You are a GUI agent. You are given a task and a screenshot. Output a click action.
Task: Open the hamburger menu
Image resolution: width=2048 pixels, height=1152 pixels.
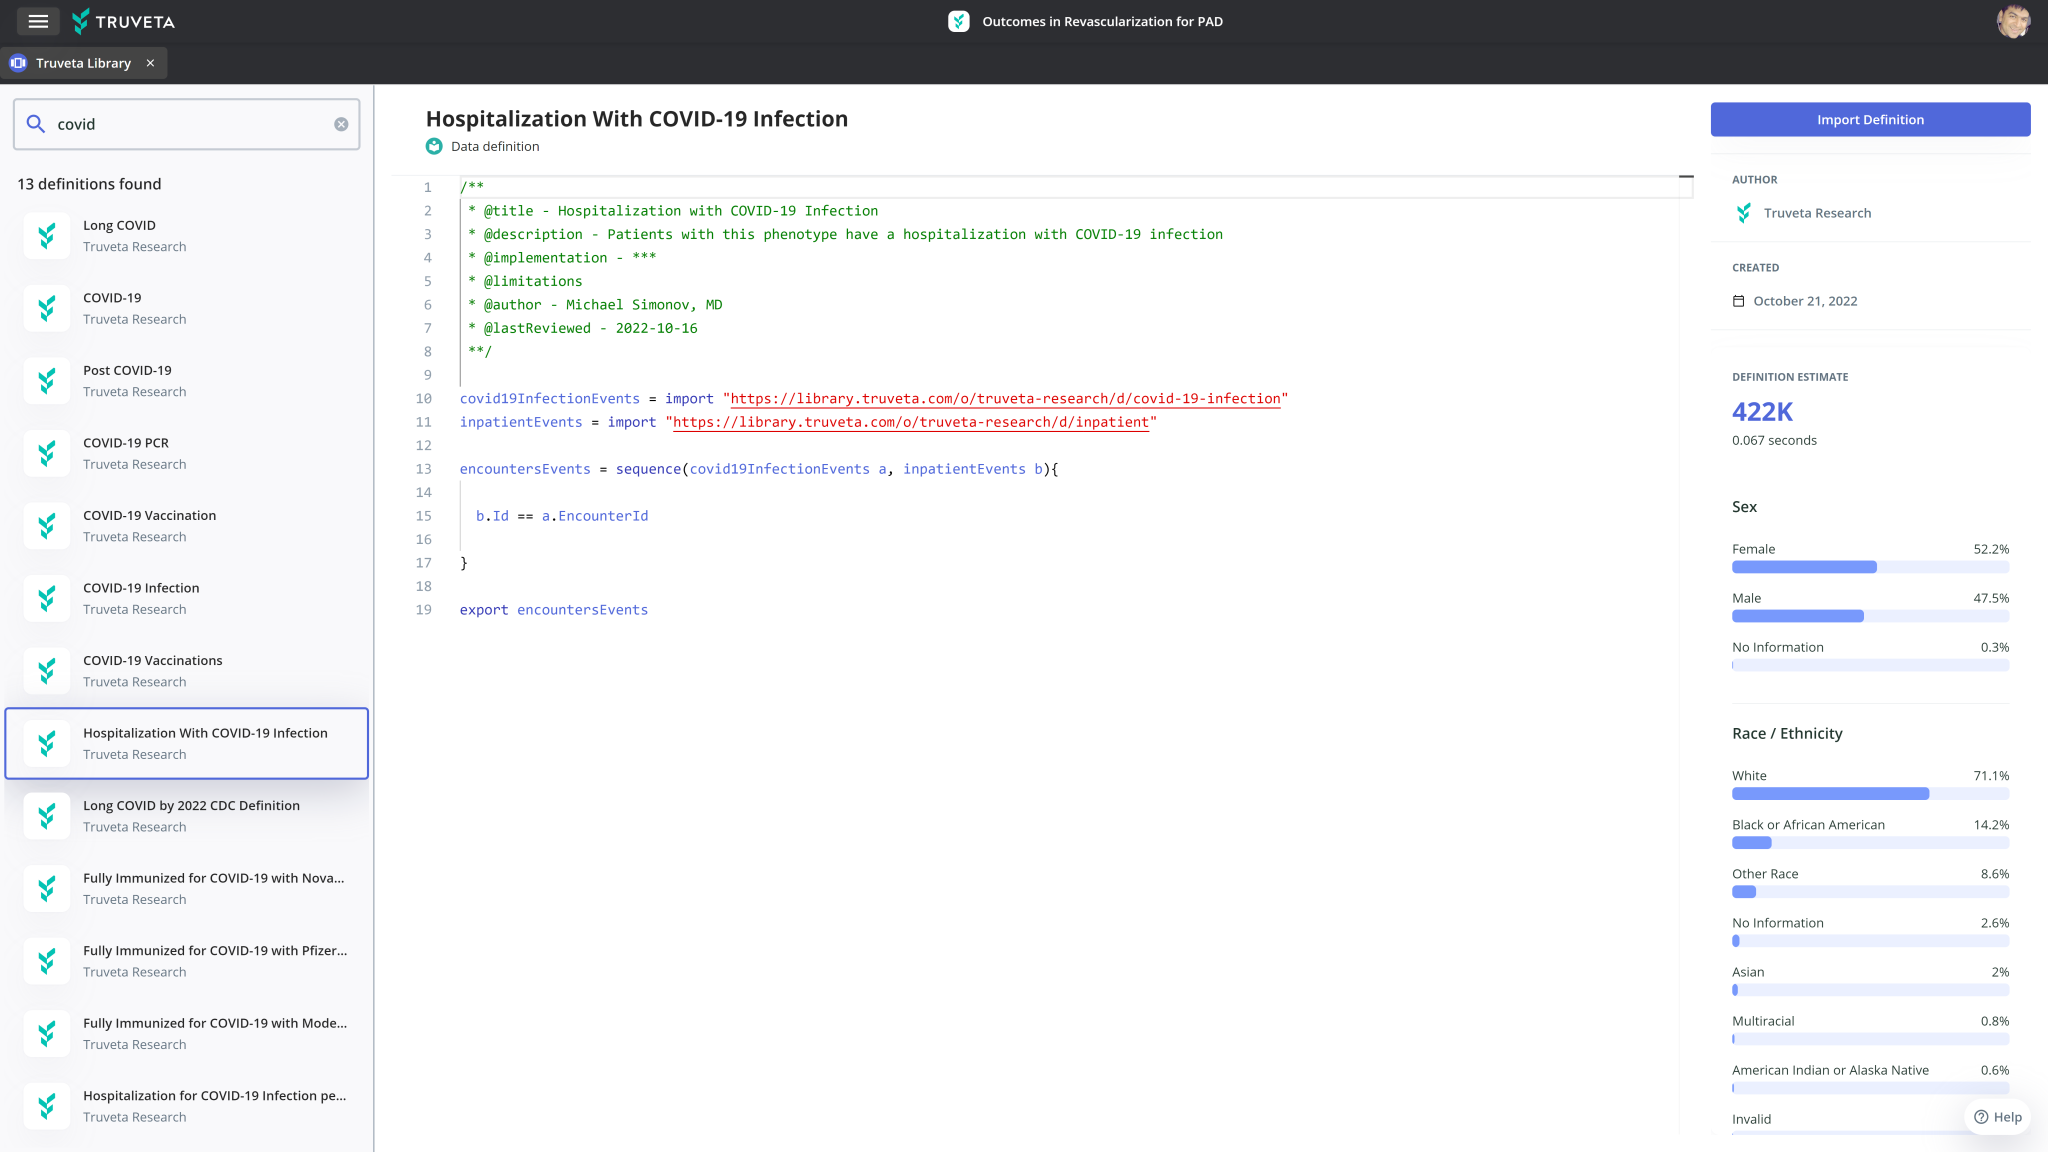tap(38, 21)
